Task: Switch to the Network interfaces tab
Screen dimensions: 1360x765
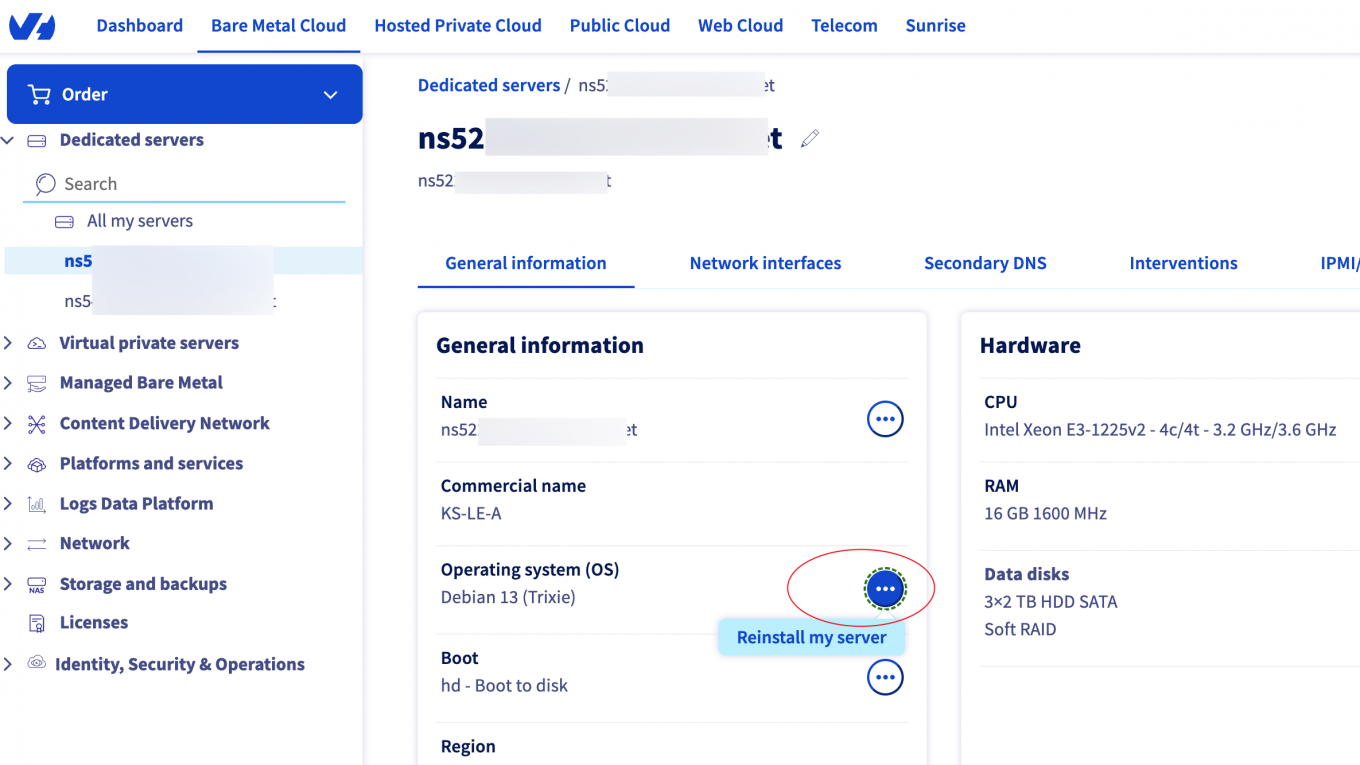Action: 765,264
